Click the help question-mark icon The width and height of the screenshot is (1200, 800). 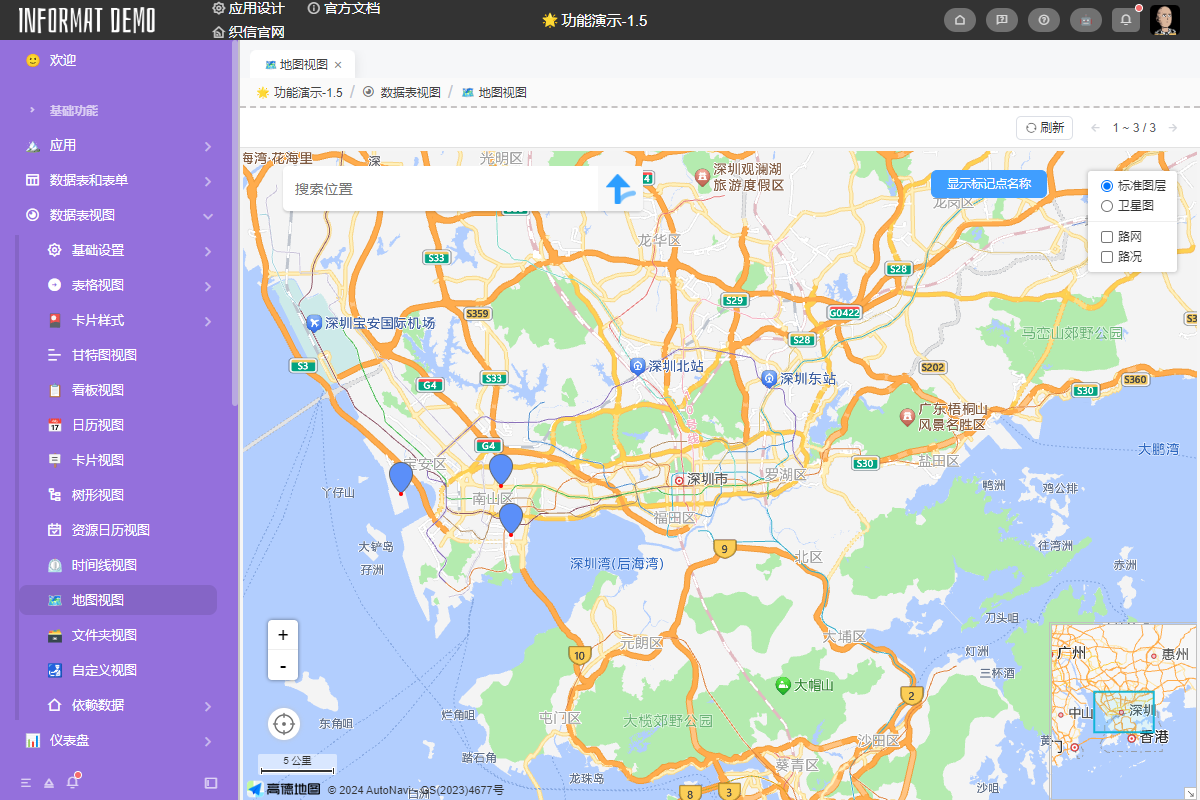click(1044, 20)
